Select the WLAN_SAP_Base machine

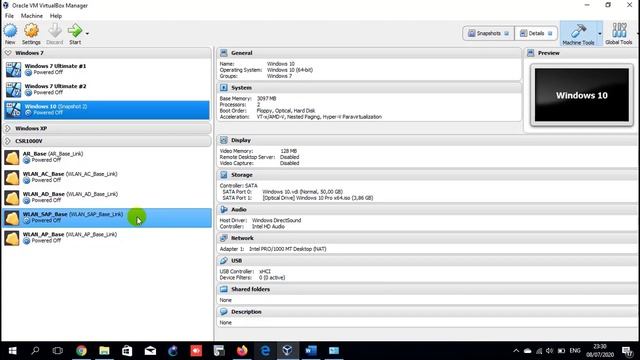click(107, 218)
